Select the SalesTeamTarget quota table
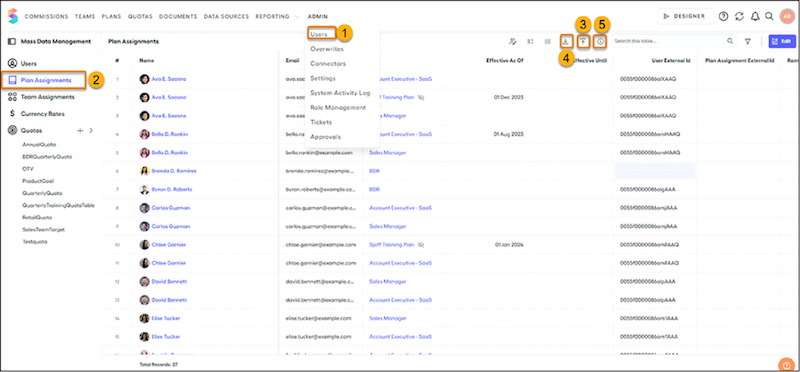Screen dimensions: 800x372 pos(43,230)
